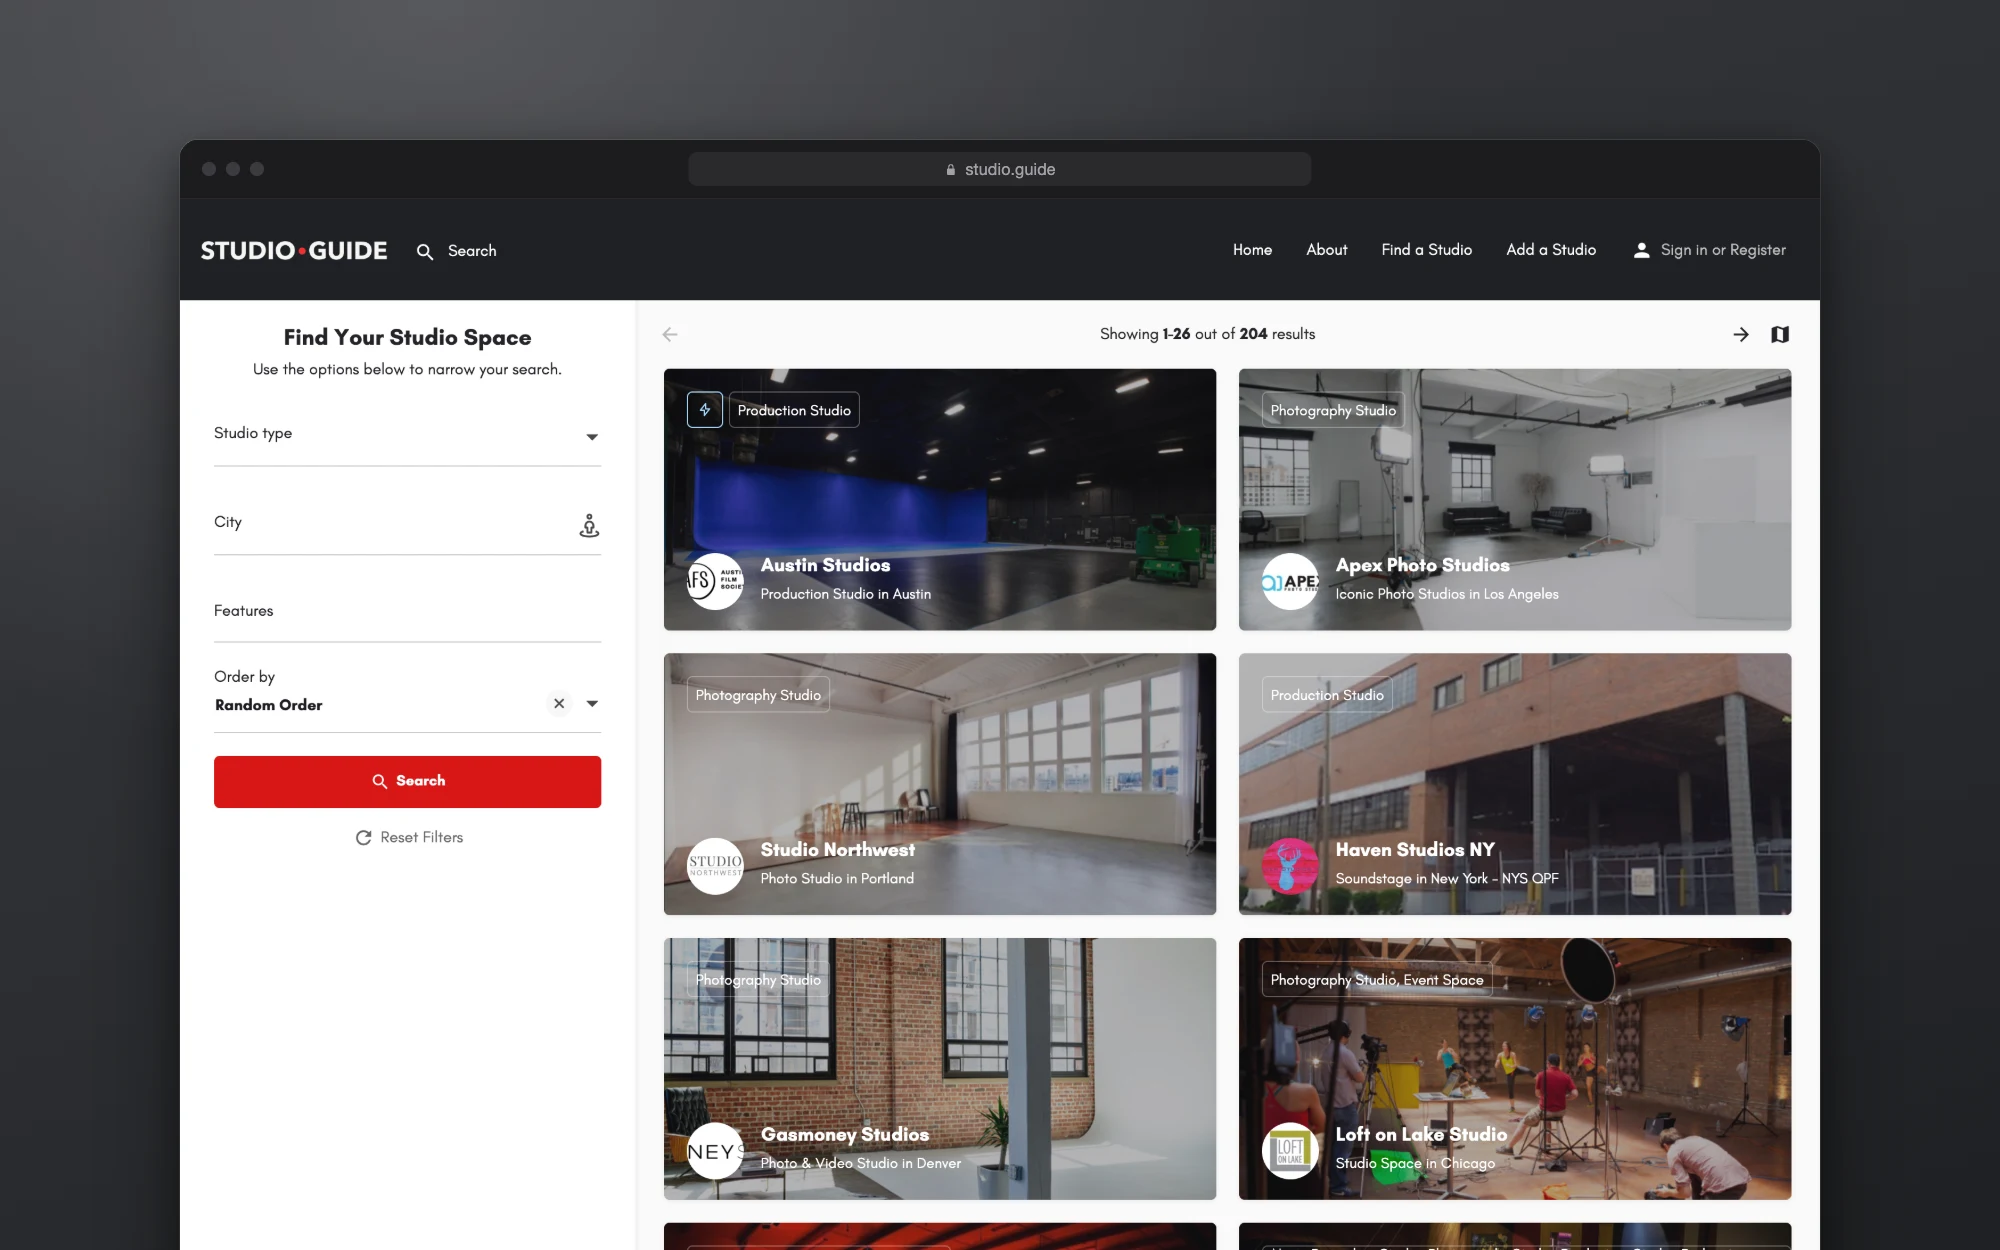Open the Studio Northwest title
This screenshot has width=2000, height=1250.
[837, 850]
